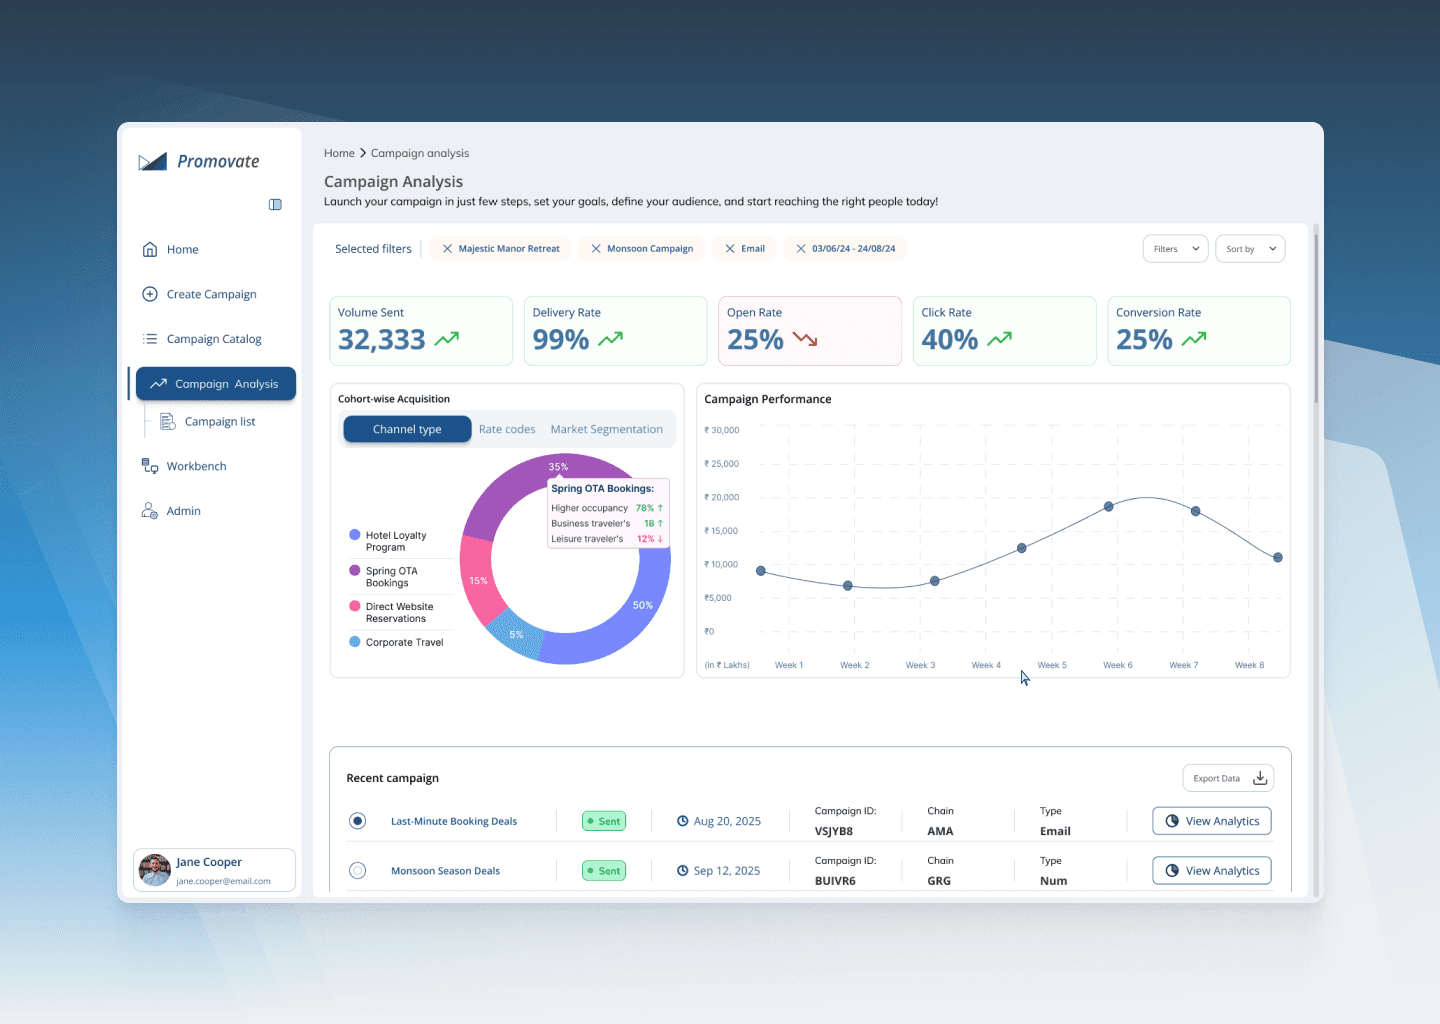This screenshot has width=1440, height=1024.
Task: Click the Open Rate downward trend arrow
Action: click(x=805, y=339)
